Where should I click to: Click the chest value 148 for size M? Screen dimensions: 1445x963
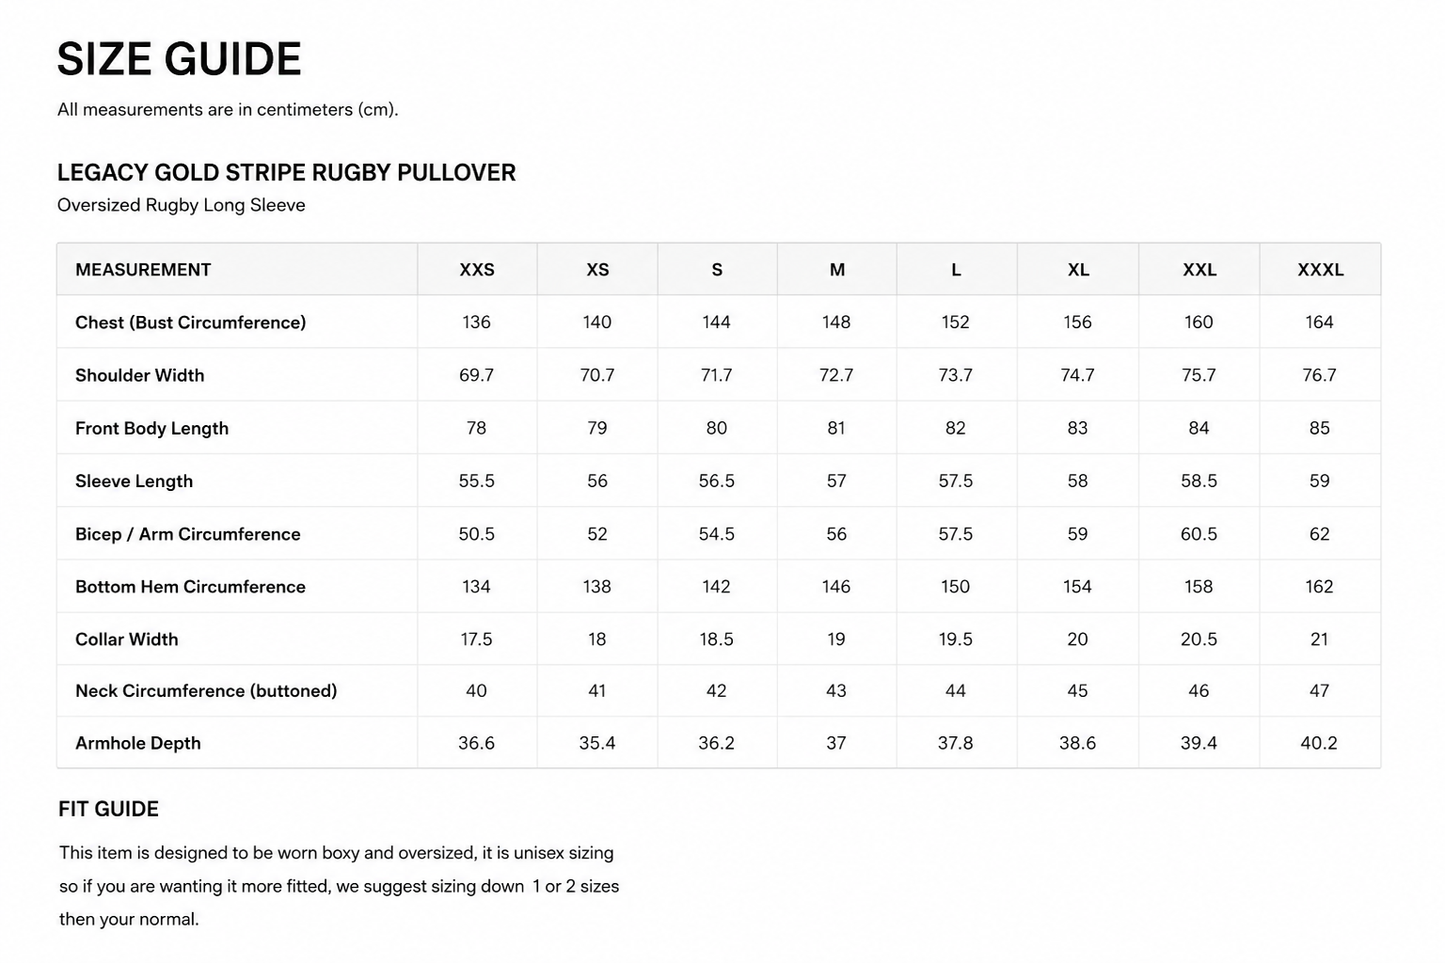coord(836,322)
